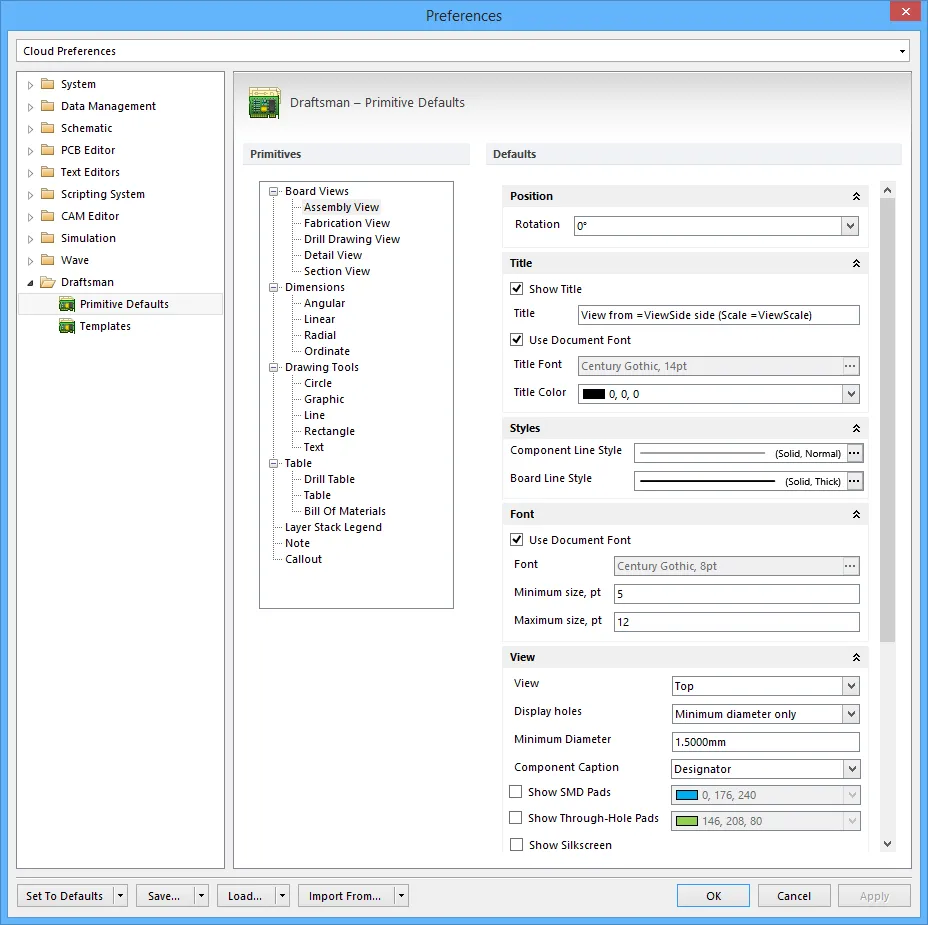Click the System folder icon
Viewport: 928px width, 925px height.
click(x=47, y=84)
